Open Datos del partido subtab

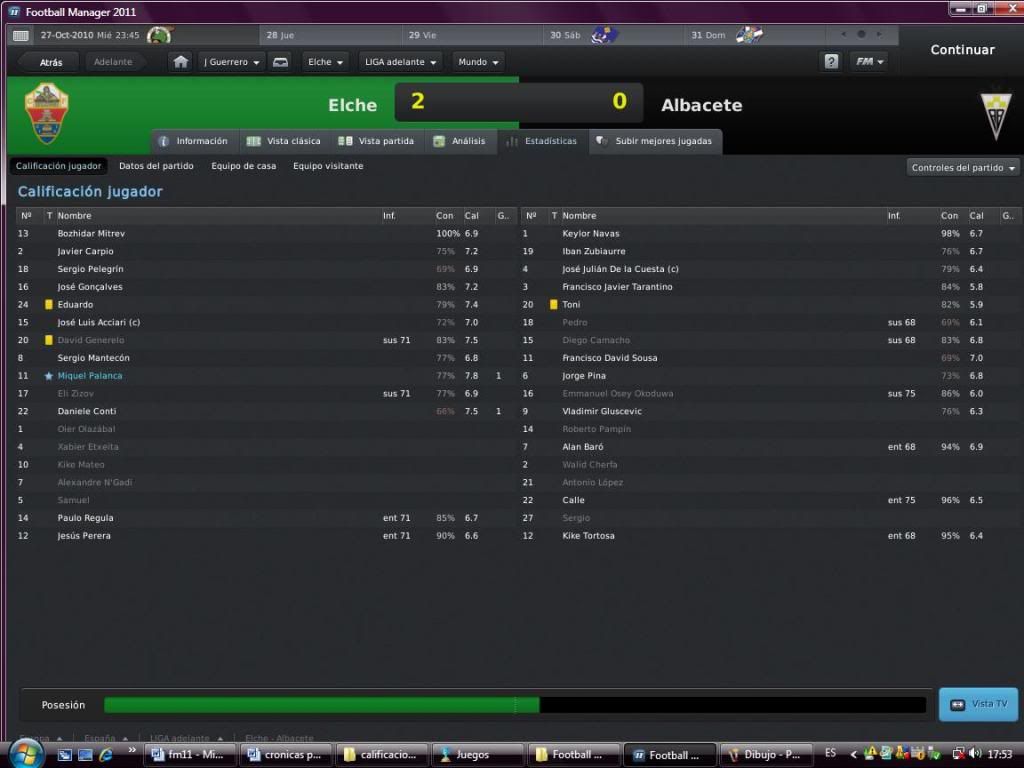click(156, 166)
